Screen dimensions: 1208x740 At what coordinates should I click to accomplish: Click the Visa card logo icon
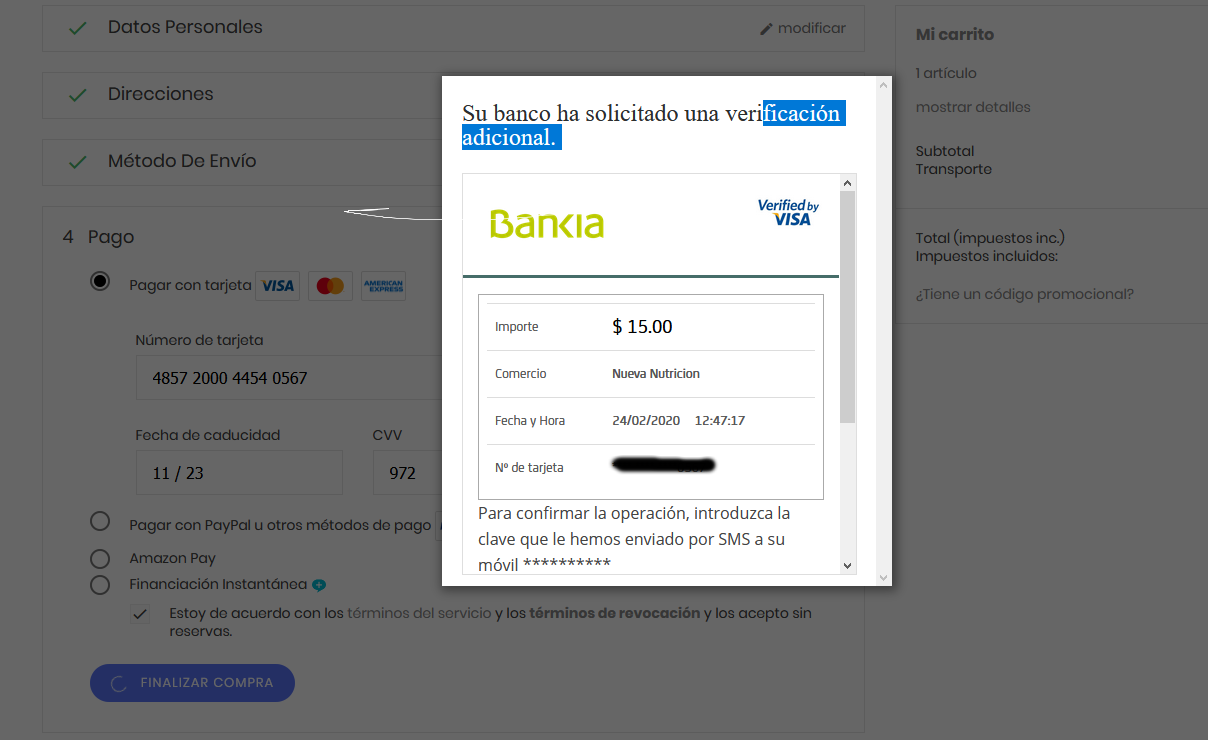click(278, 286)
